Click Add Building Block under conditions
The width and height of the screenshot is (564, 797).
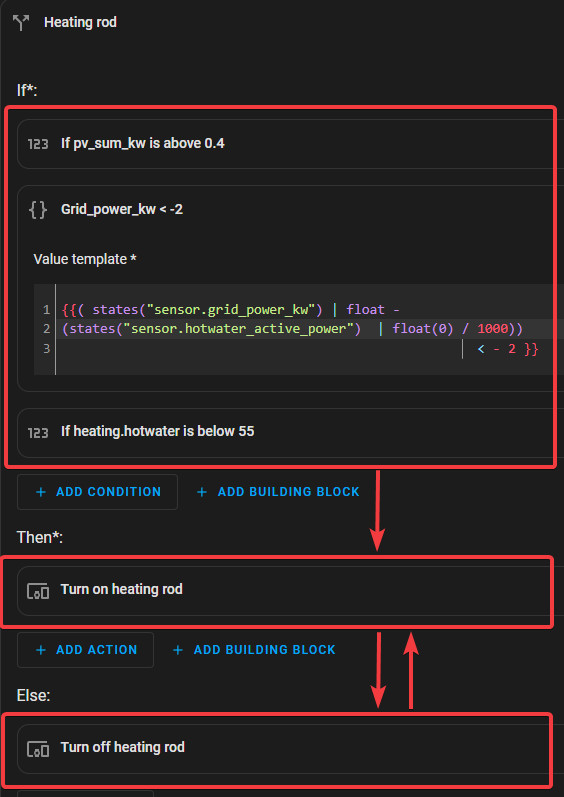coord(278,492)
